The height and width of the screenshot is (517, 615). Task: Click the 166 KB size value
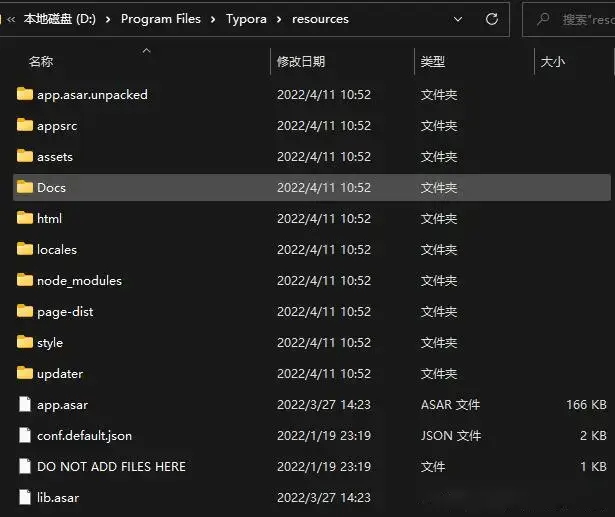(x=586, y=404)
